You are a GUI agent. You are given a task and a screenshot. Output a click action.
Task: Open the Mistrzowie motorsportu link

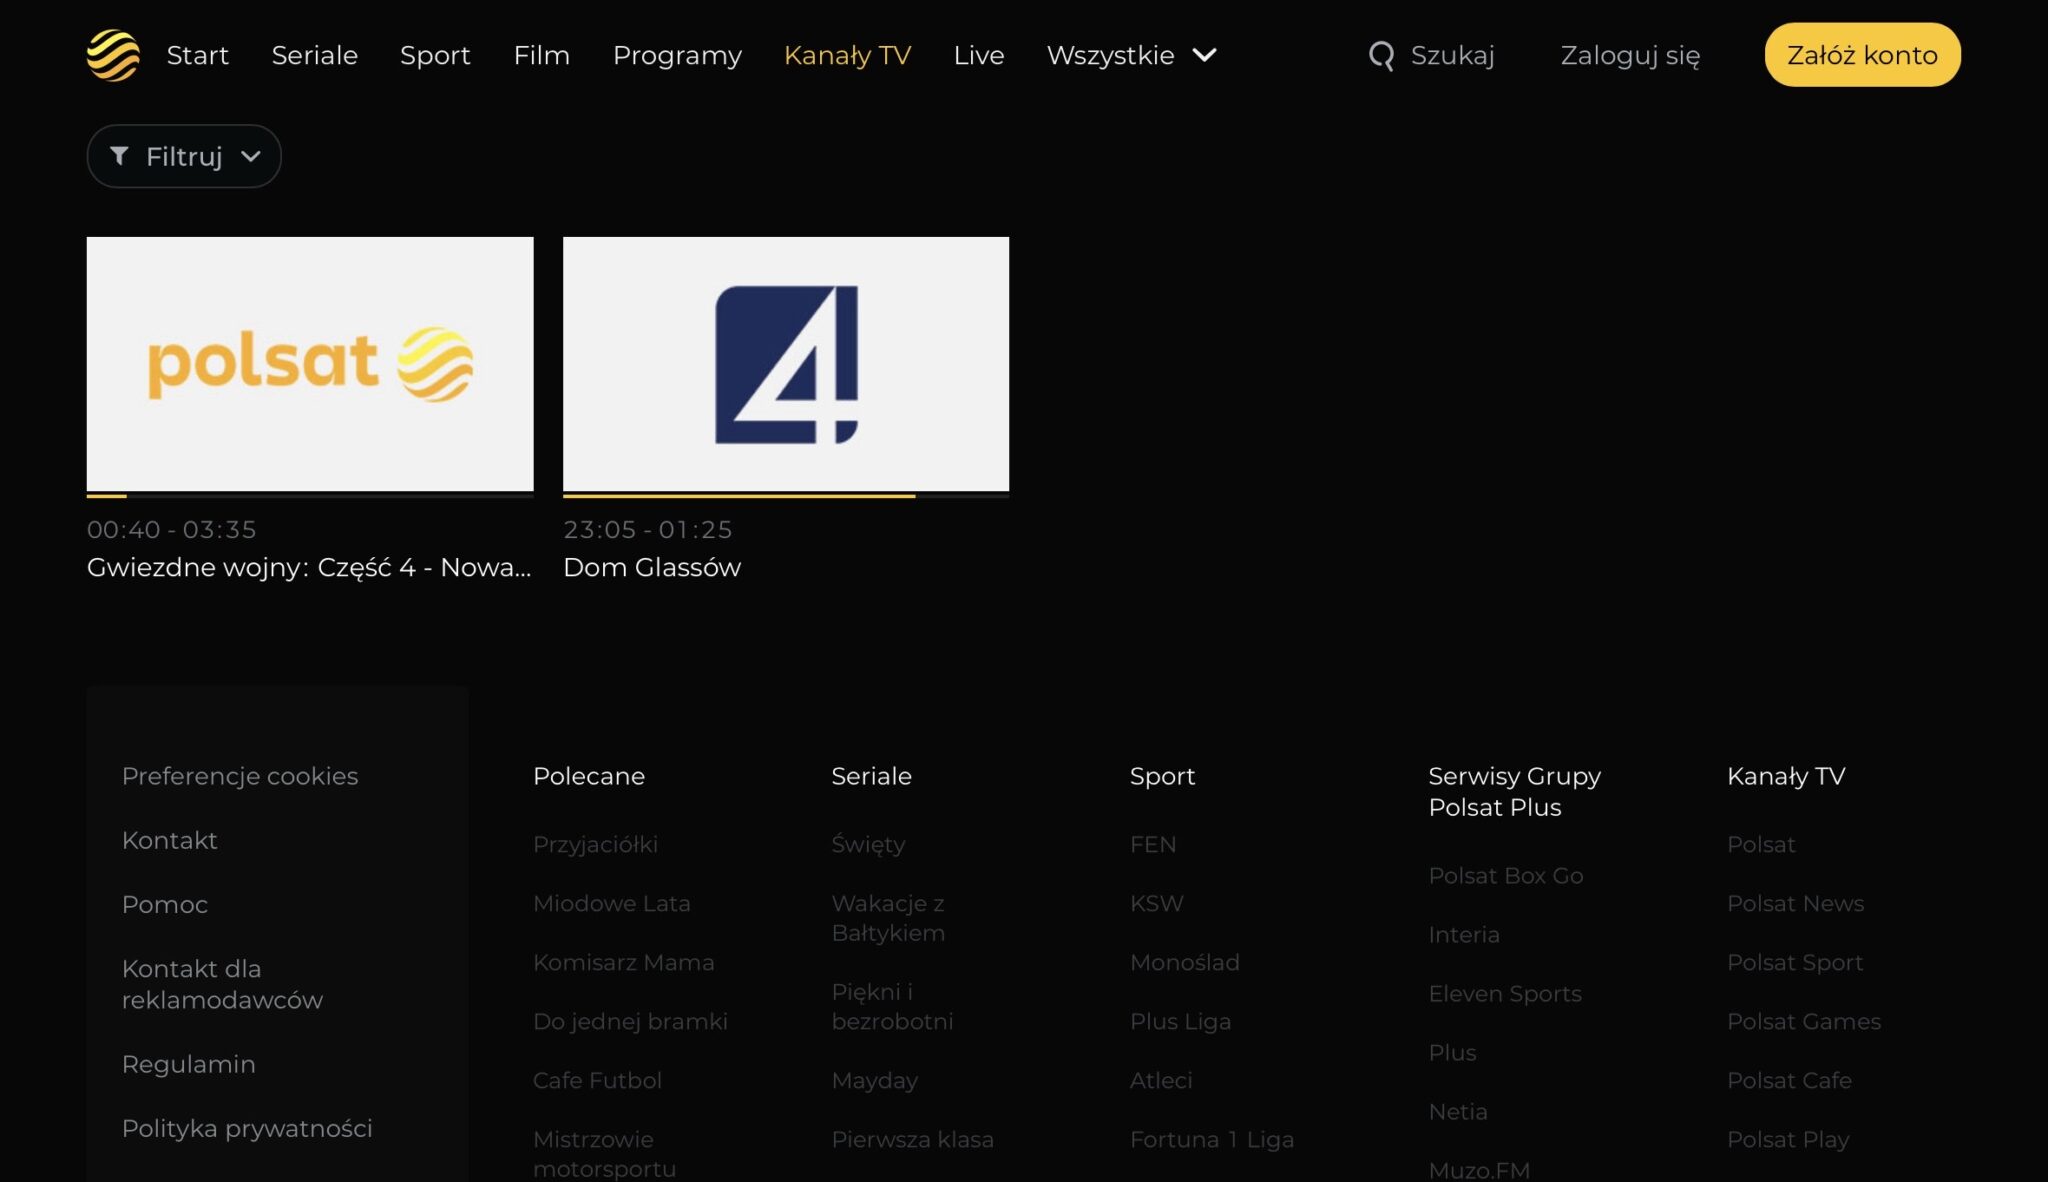(605, 1154)
